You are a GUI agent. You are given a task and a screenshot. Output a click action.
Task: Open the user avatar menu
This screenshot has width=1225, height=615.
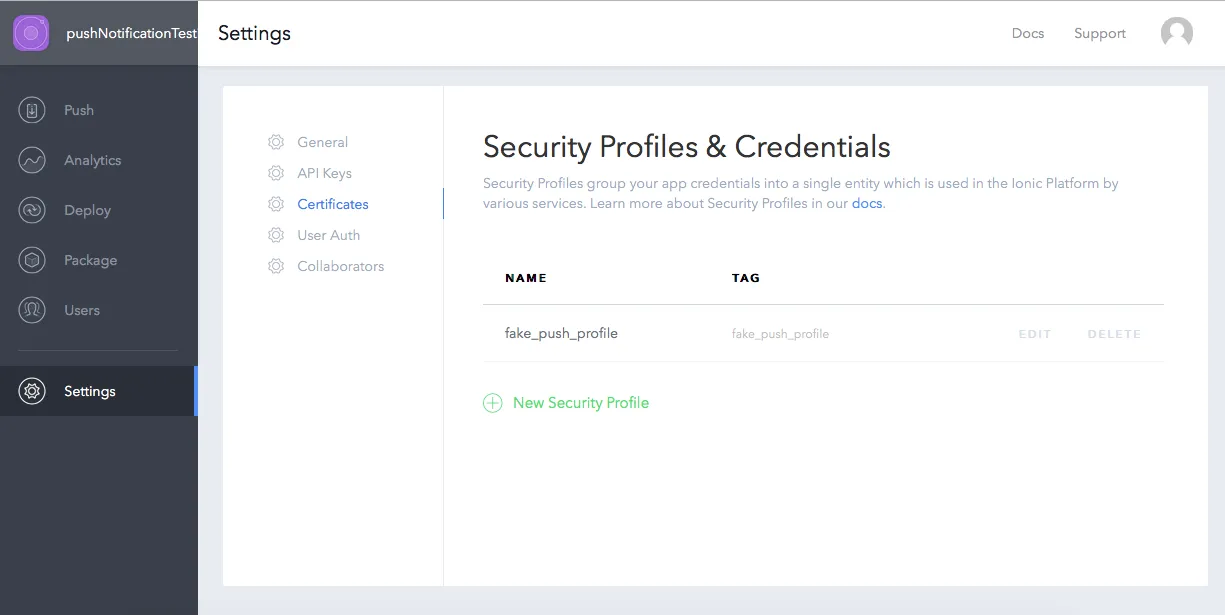point(1176,33)
